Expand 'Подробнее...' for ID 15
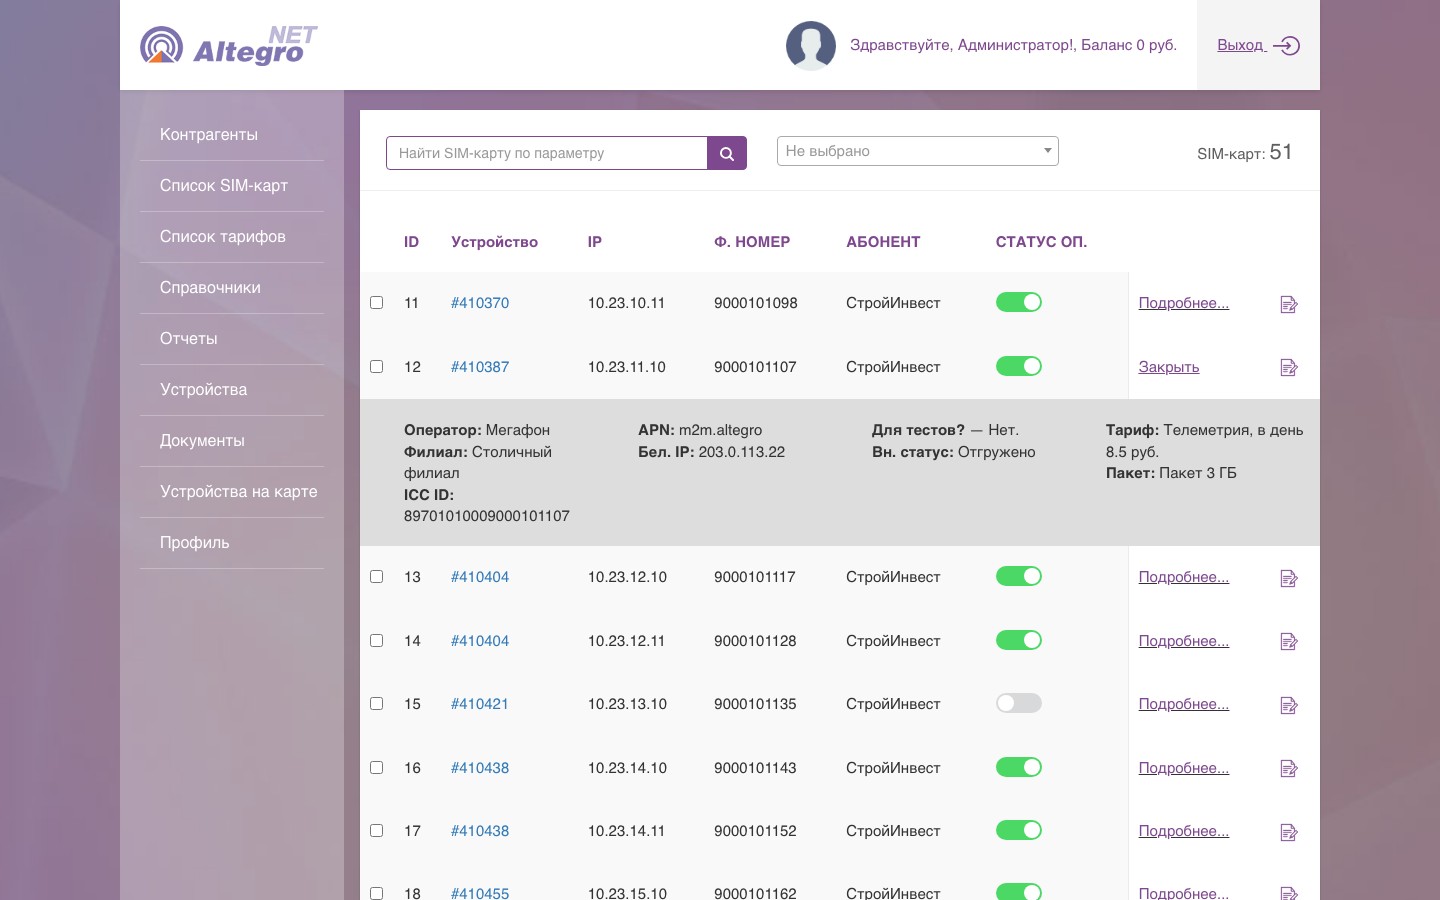 (1184, 704)
